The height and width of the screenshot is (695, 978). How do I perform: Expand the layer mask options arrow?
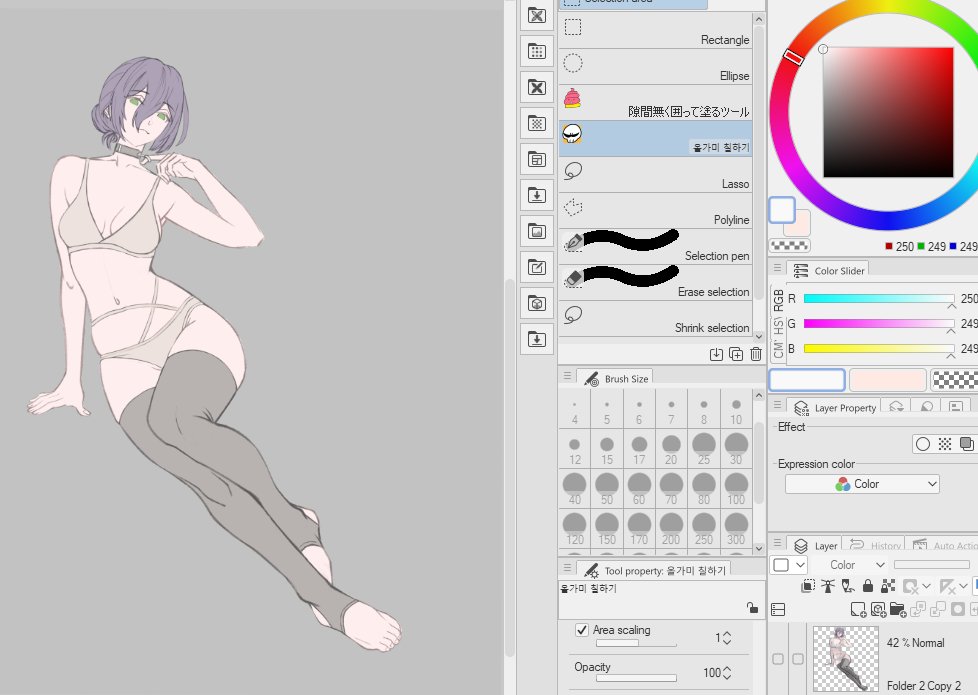(926, 586)
